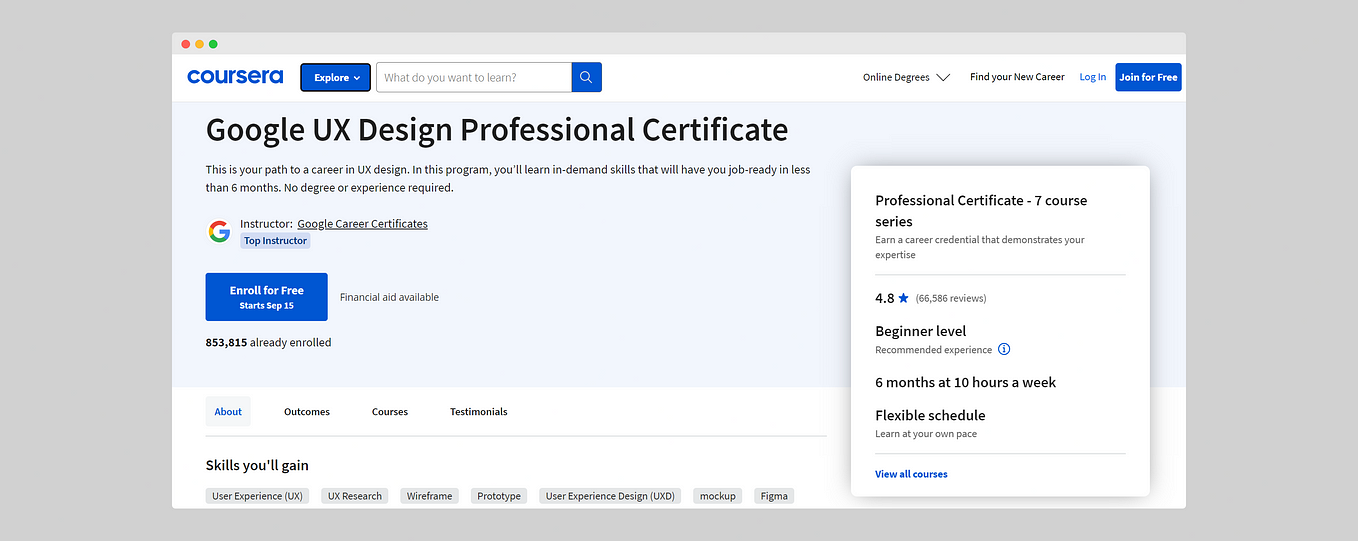Focus the 'What do you want to learn?' field
This screenshot has height=541, width=1358.
[x=474, y=77]
